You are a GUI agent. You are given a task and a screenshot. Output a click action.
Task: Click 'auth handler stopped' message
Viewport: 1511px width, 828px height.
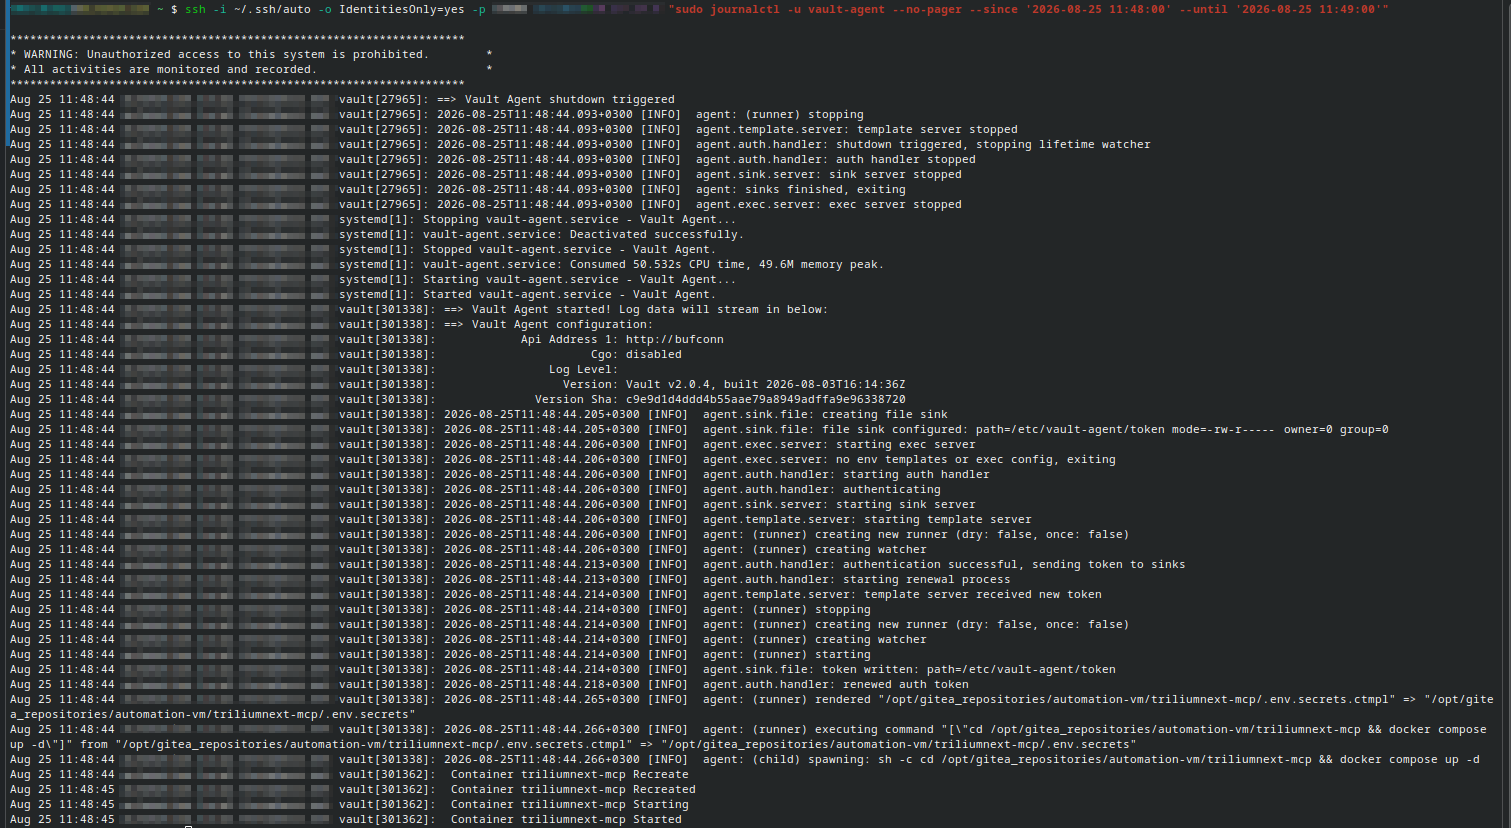point(906,159)
